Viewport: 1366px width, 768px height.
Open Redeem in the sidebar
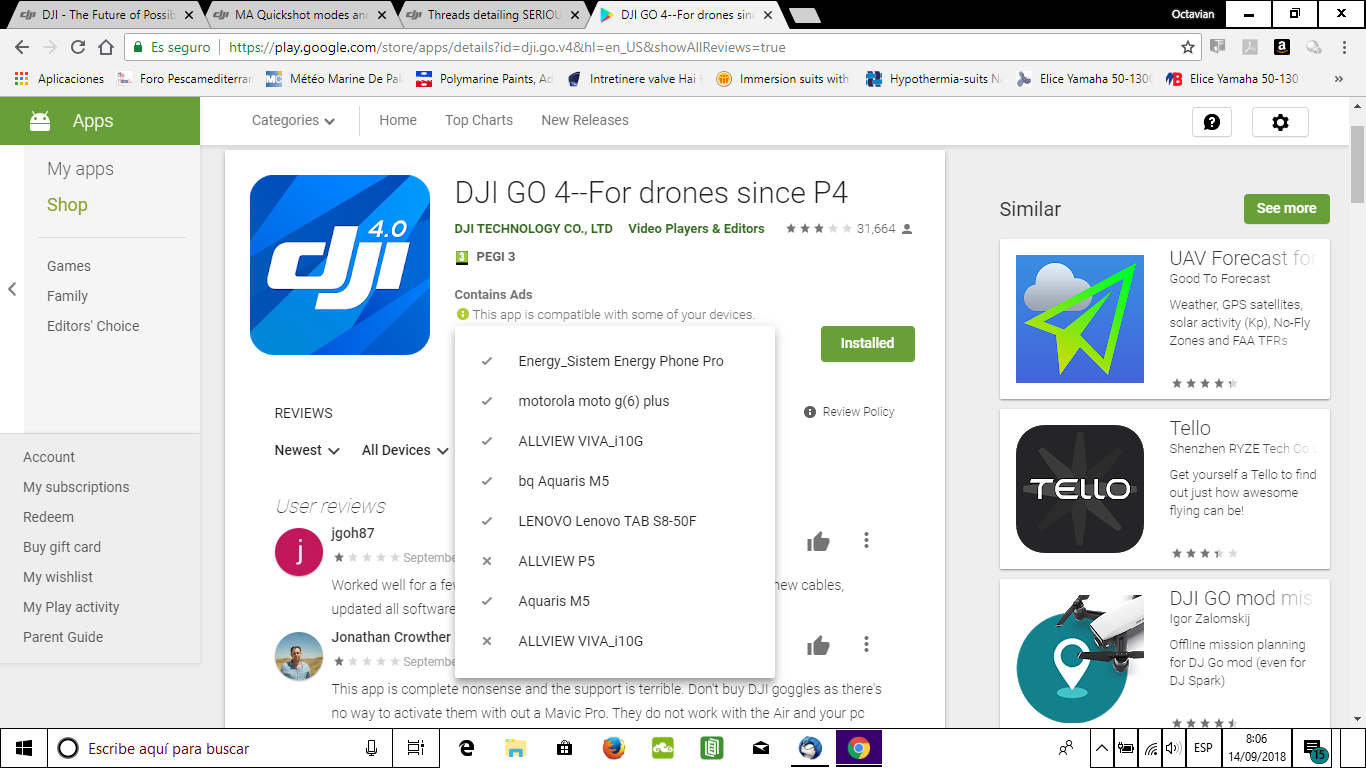pyautogui.click(x=48, y=517)
